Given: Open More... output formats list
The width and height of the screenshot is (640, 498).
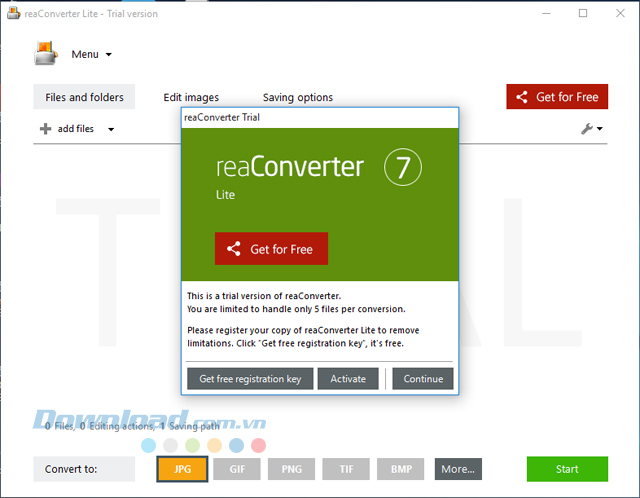Looking at the screenshot, I should point(458,469).
